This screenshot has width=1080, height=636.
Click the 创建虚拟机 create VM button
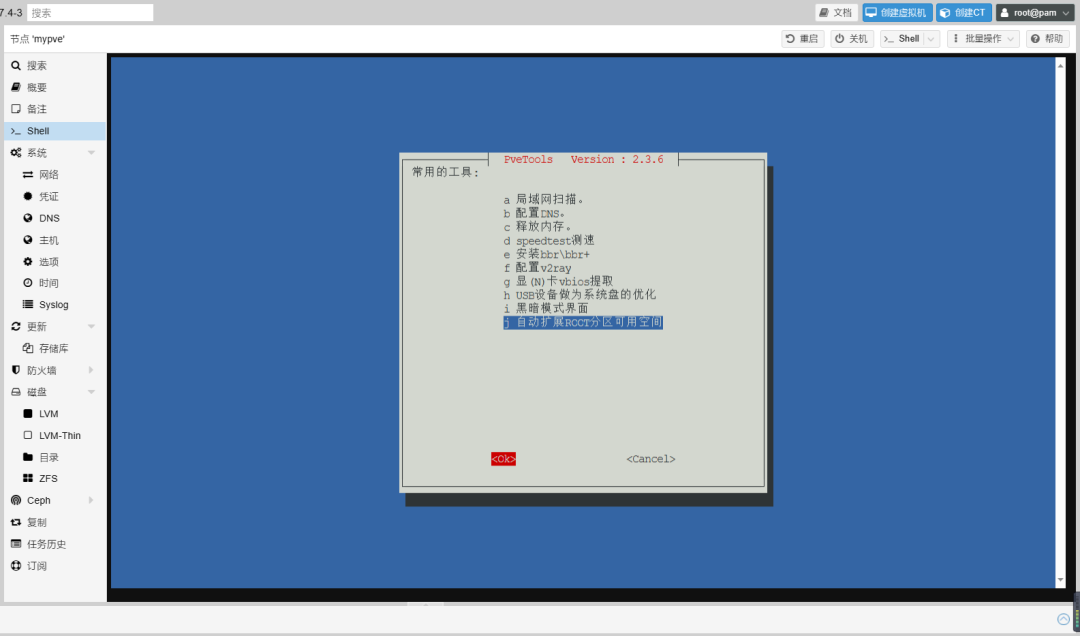(897, 12)
